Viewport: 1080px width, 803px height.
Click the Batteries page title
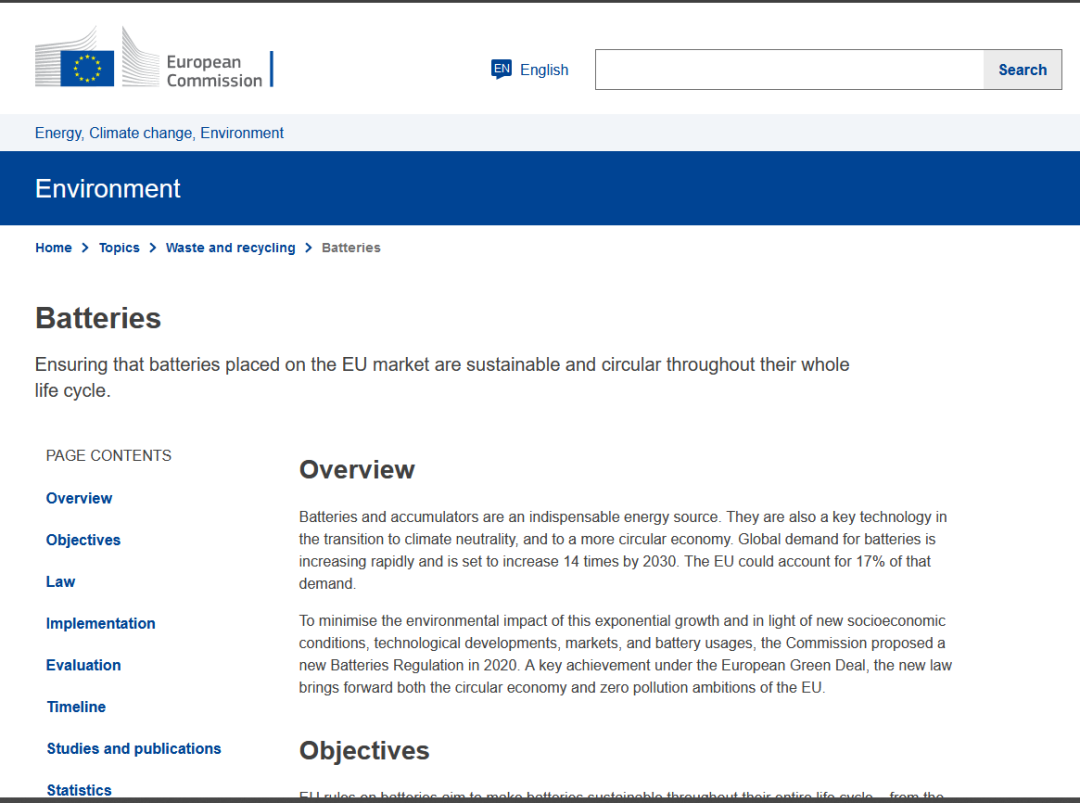[x=98, y=318]
